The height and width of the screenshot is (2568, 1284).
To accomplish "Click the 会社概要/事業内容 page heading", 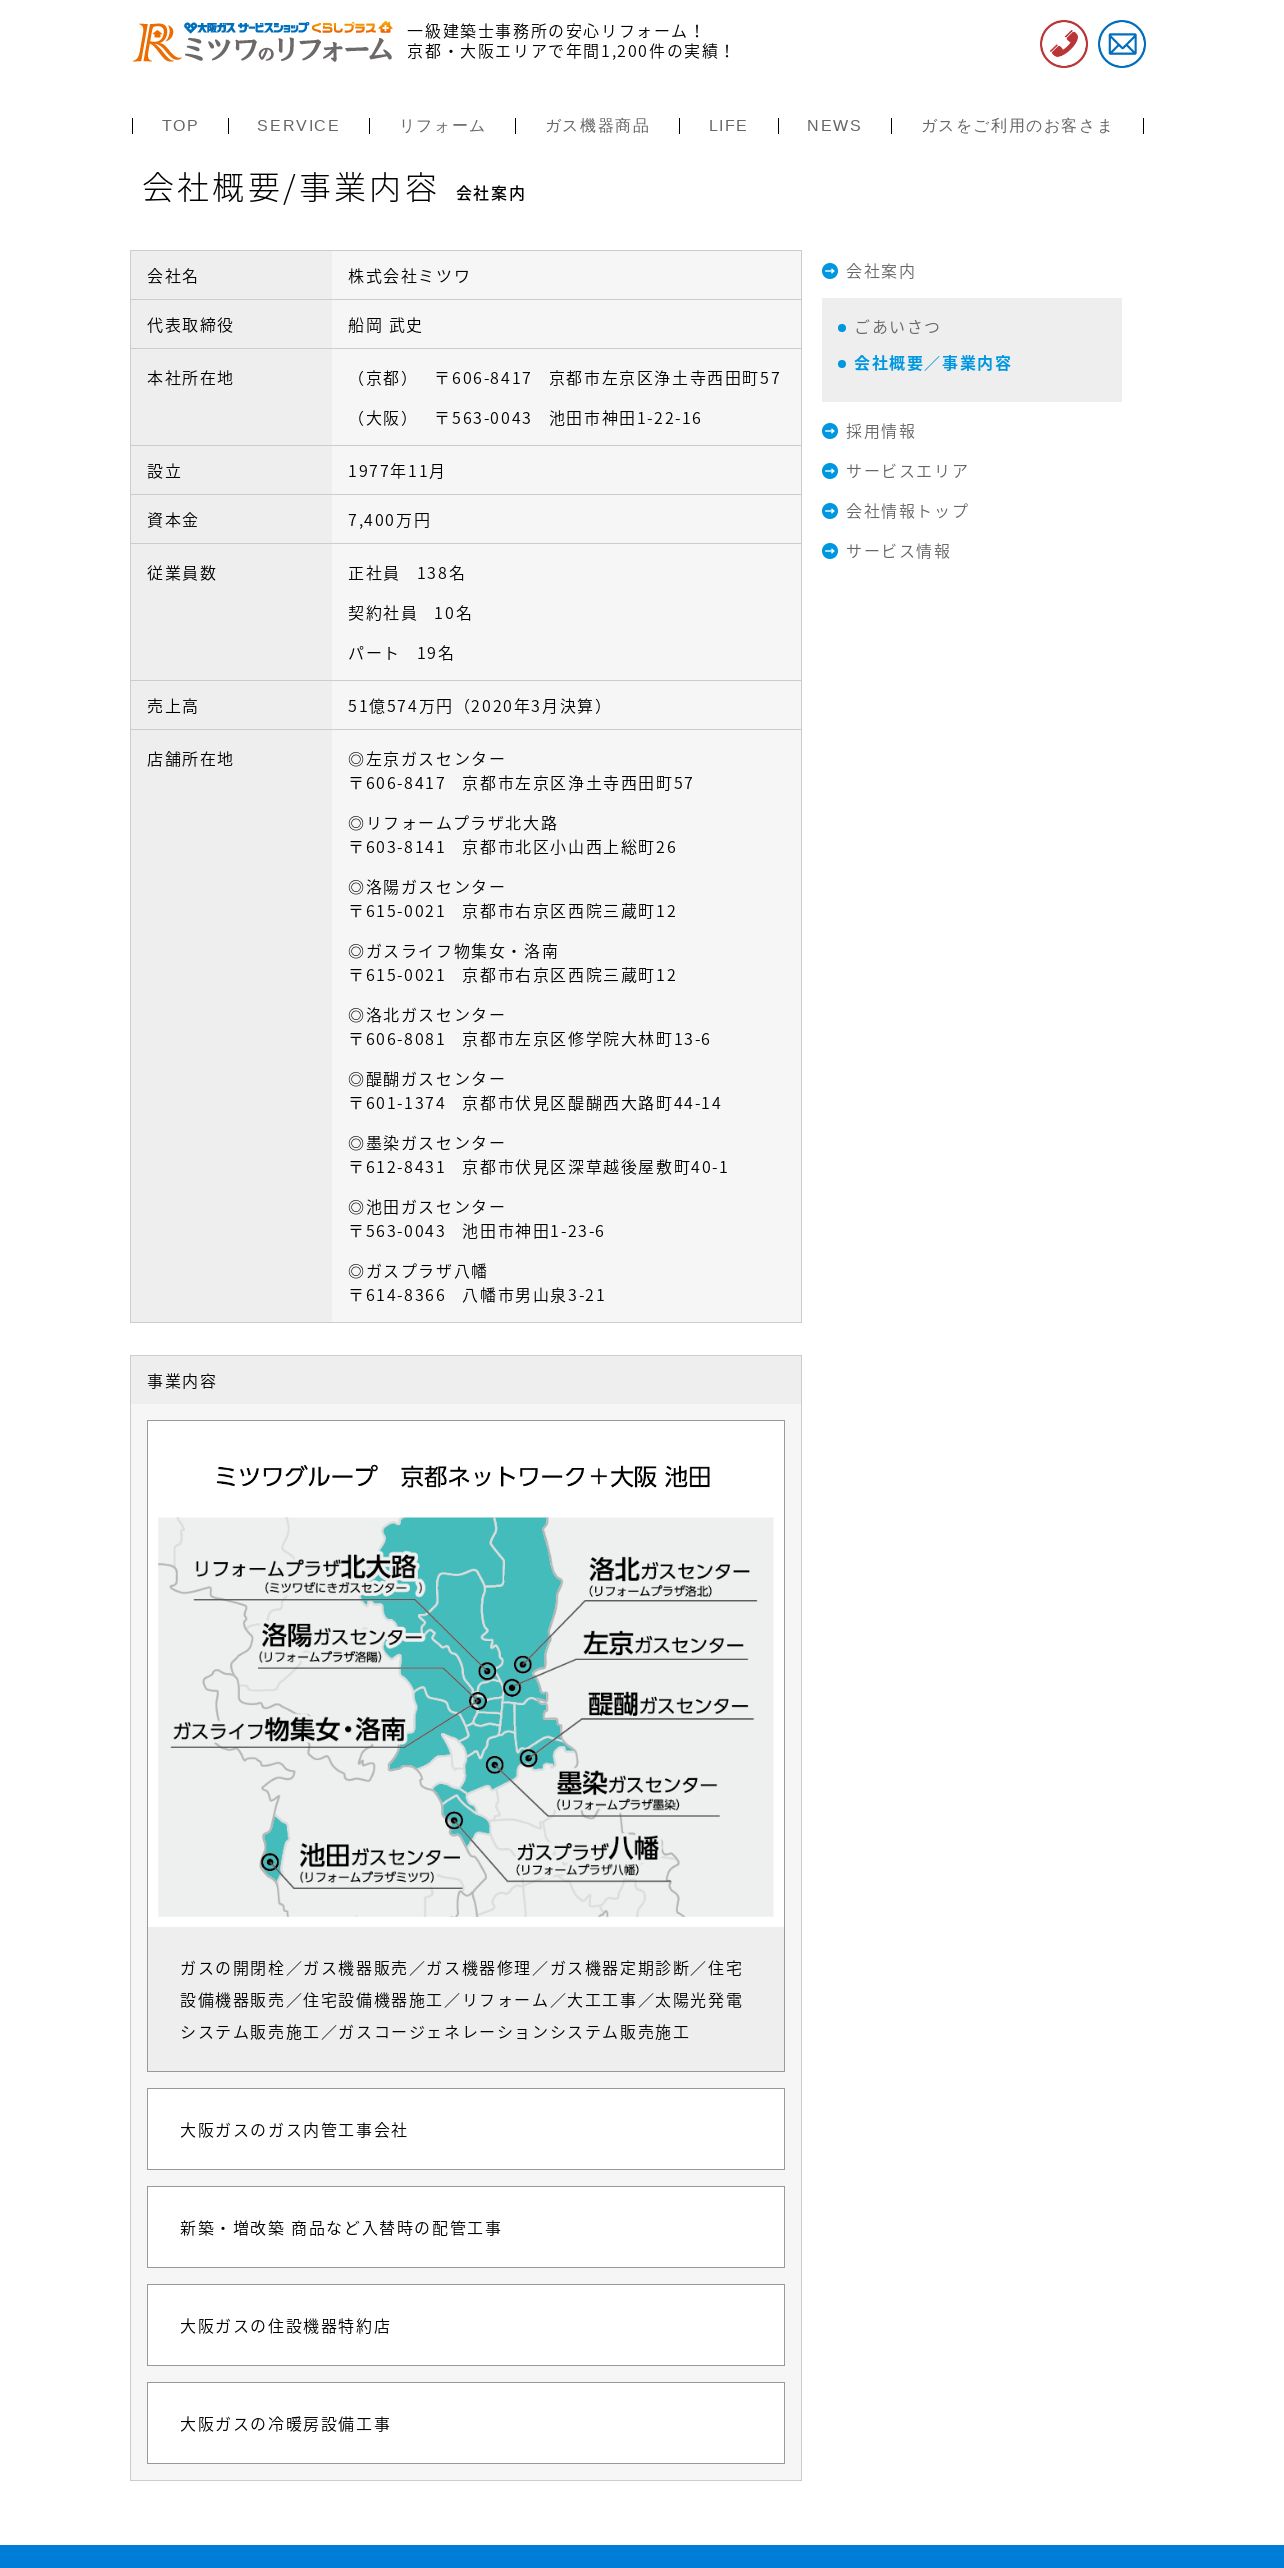I will click(x=290, y=187).
